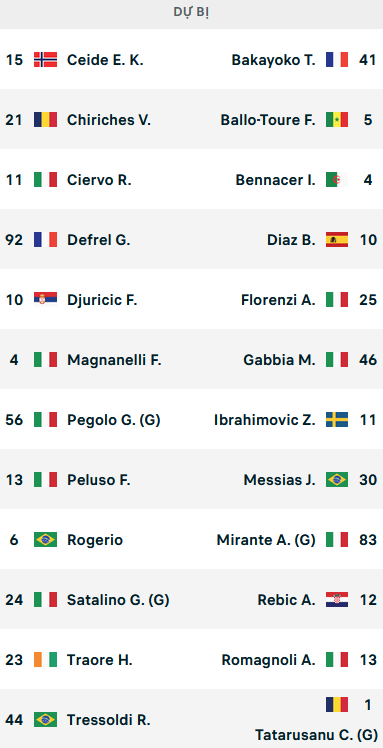Click the Romania flag above Tatarusanu C.
Image resolution: width=383 pixels, height=748 pixels.
(337, 705)
